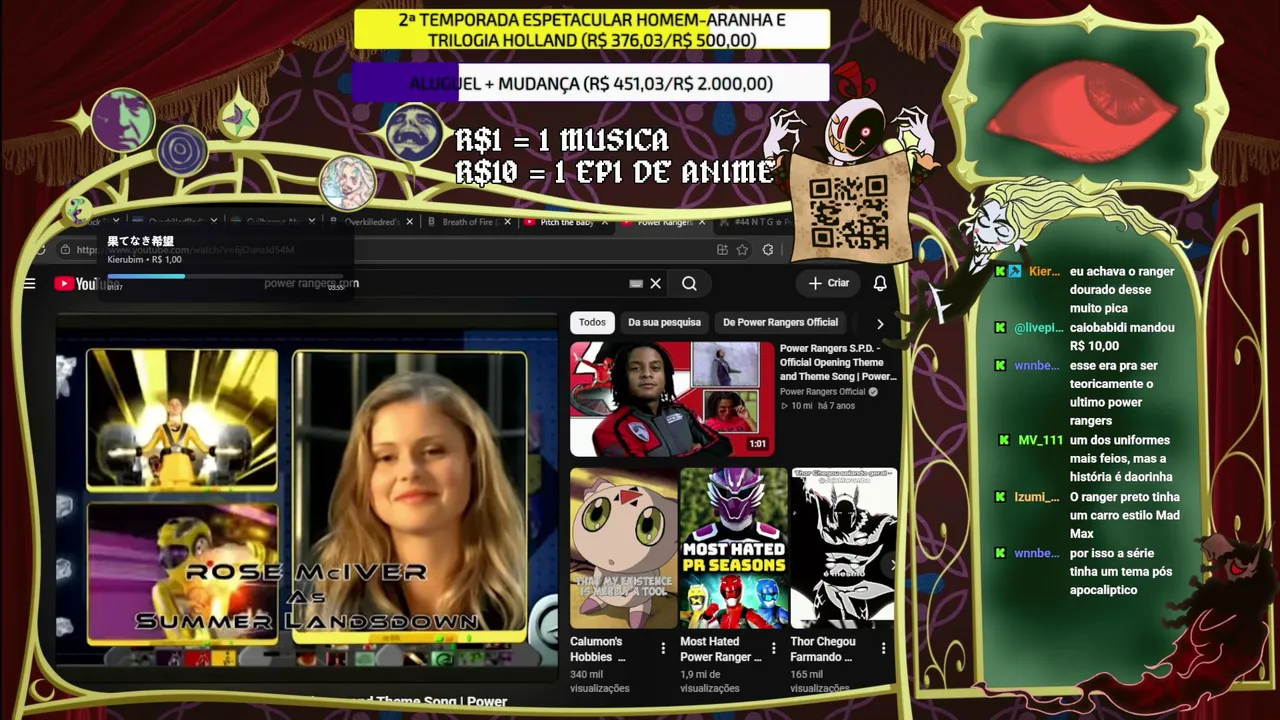
Task: Open the Power Rangers S.P.D. video thumbnail
Action: point(672,399)
